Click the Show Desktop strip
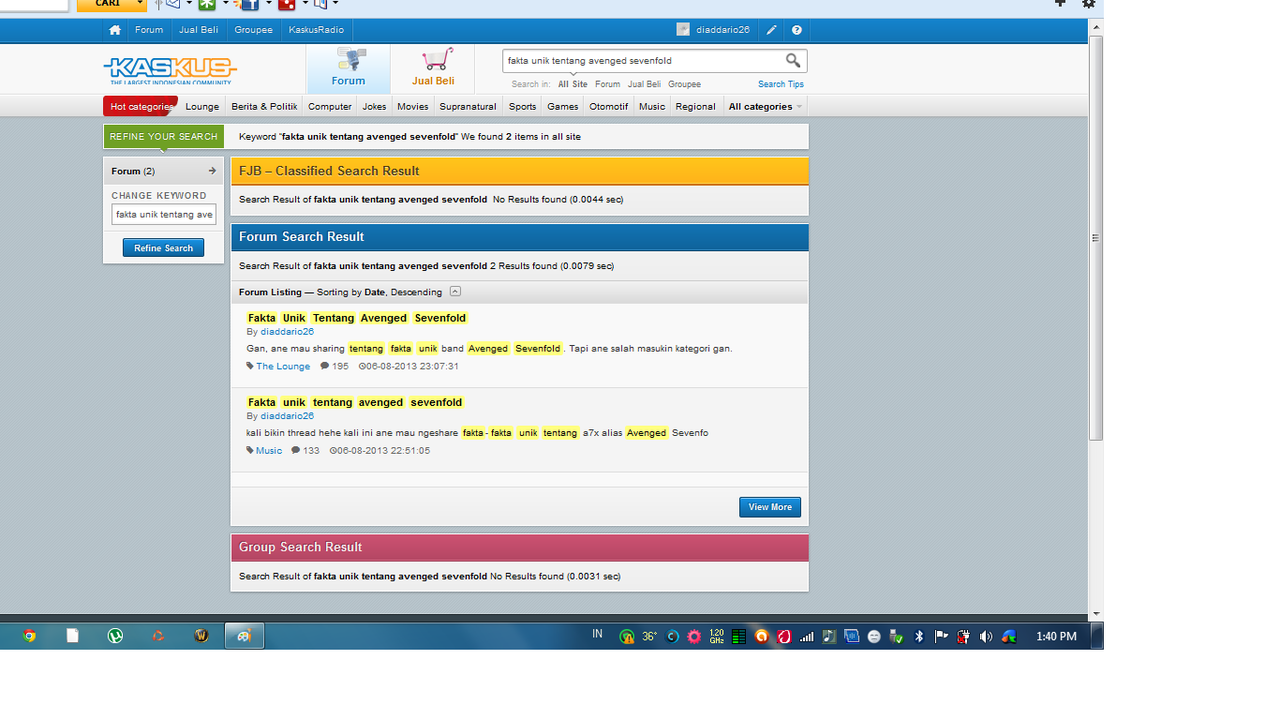This screenshot has width=1280, height=720. coord(1098,636)
